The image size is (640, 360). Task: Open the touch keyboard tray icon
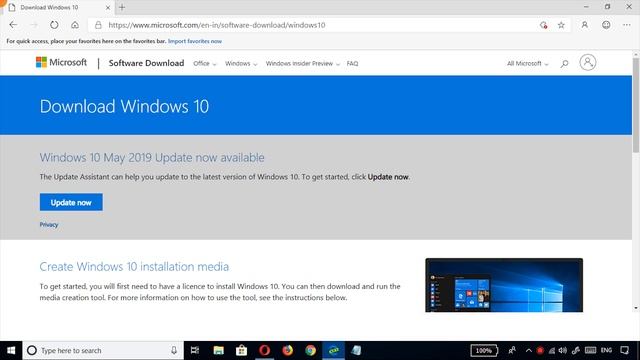590,350
